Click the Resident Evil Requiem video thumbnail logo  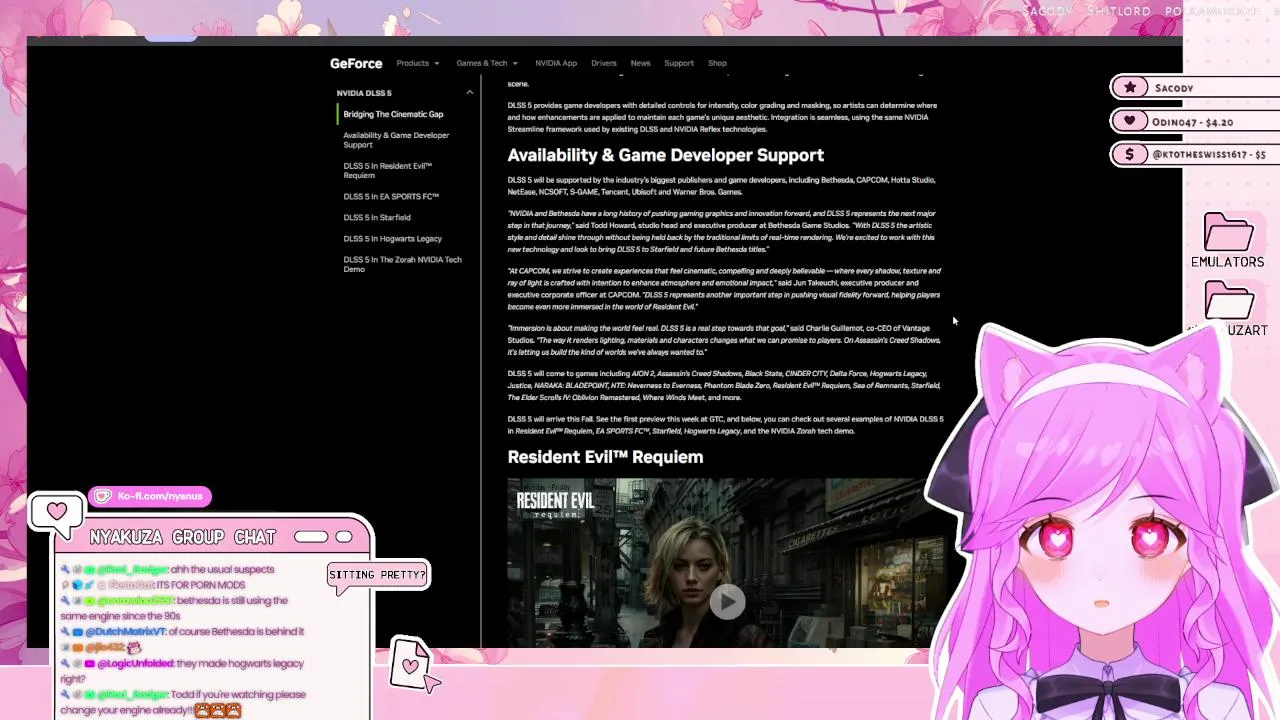556,504
